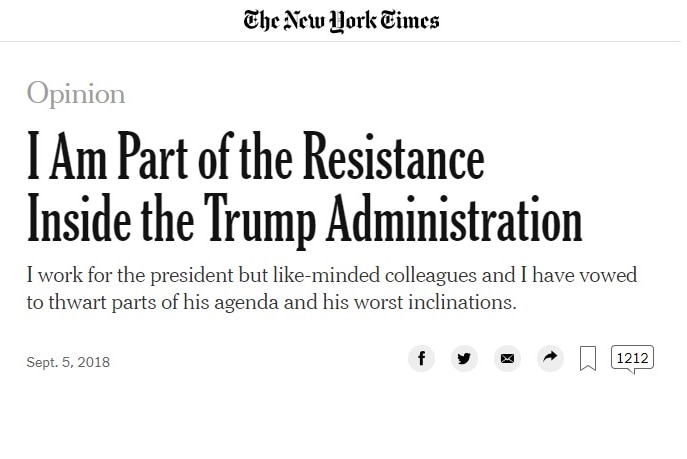Viewport: 687px width, 459px height.
Task: Click the word "Administration" in the headline
Action: 454,218
